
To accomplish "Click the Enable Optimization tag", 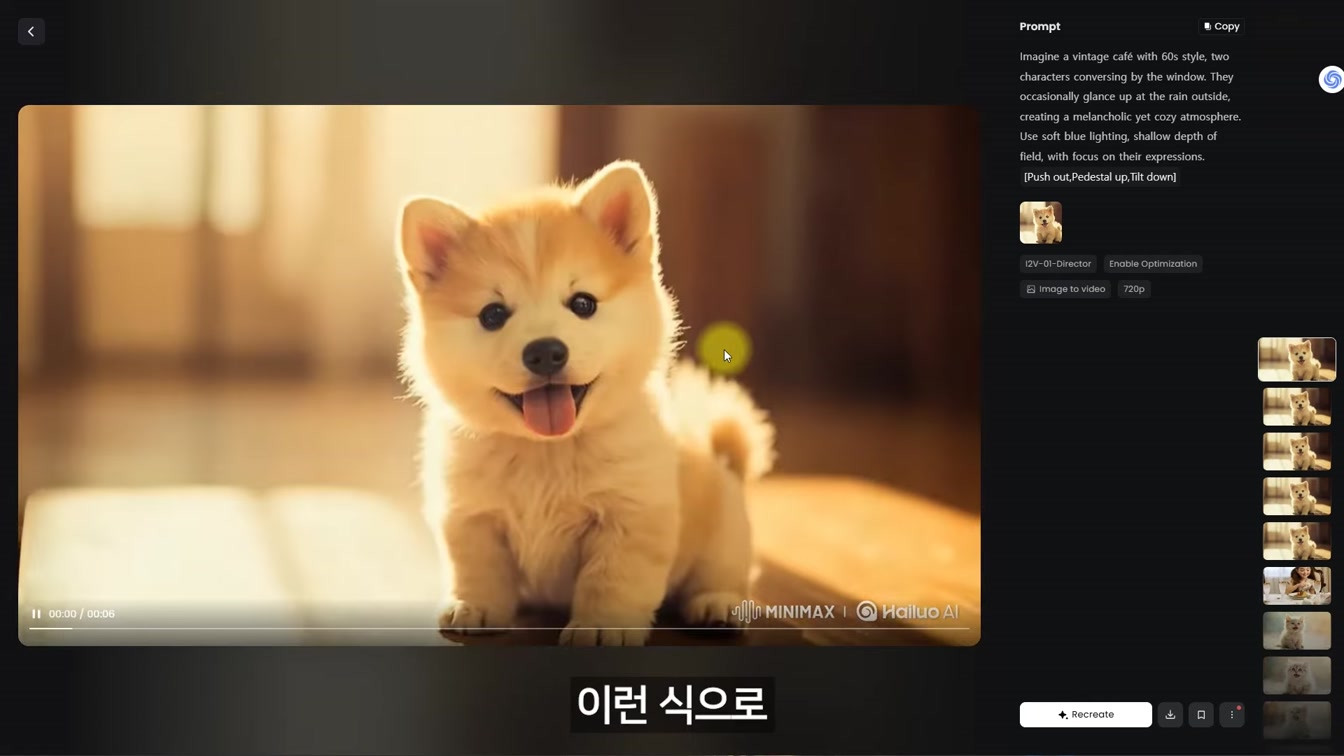I will [x=1152, y=264].
